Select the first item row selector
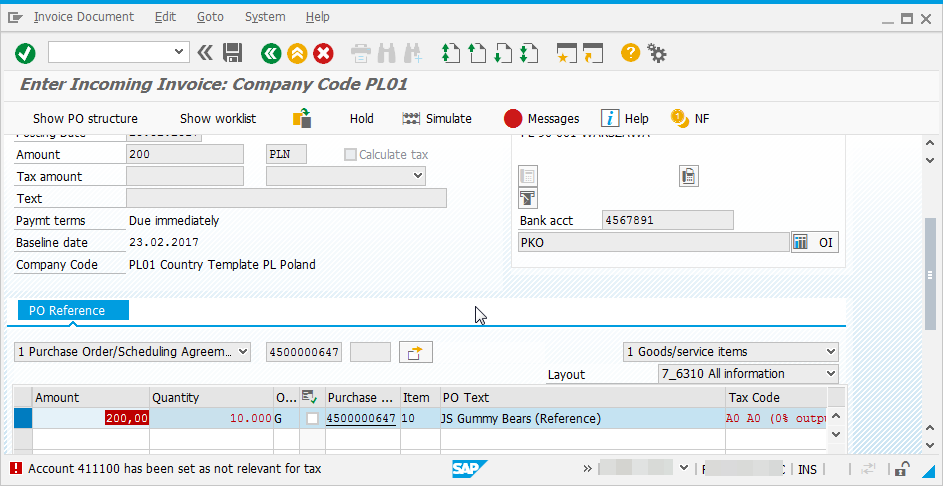Viewport: 943px width, 486px height. click(22, 419)
